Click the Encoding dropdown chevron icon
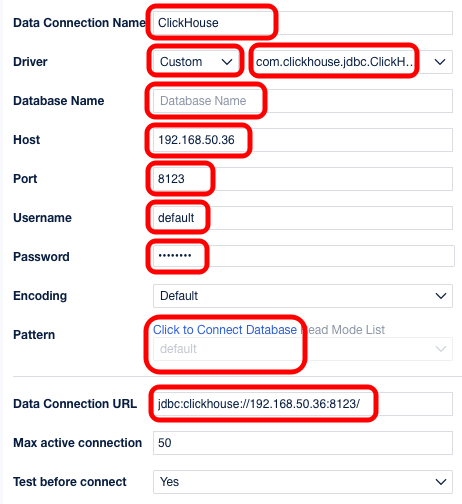The image size is (462, 504). (x=441, y=296)
